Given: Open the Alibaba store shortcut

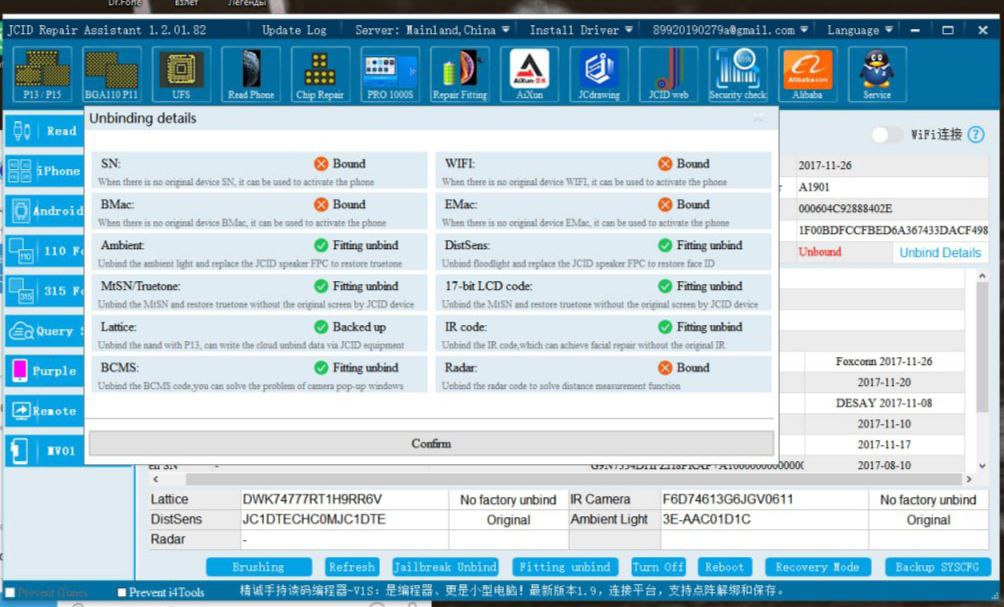Looking at the screenshot, I should [807, 74].
